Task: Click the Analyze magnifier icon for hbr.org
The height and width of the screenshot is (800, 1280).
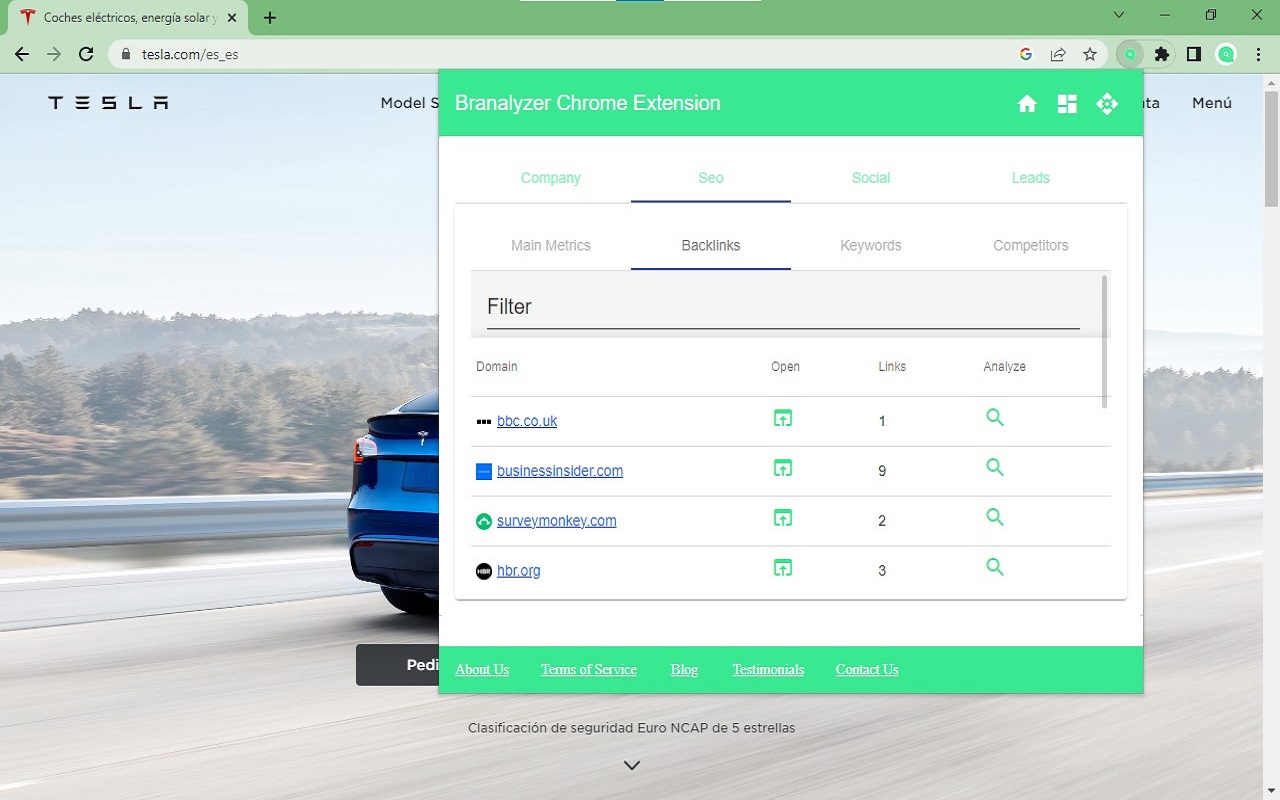Action: tap(994, 567)
